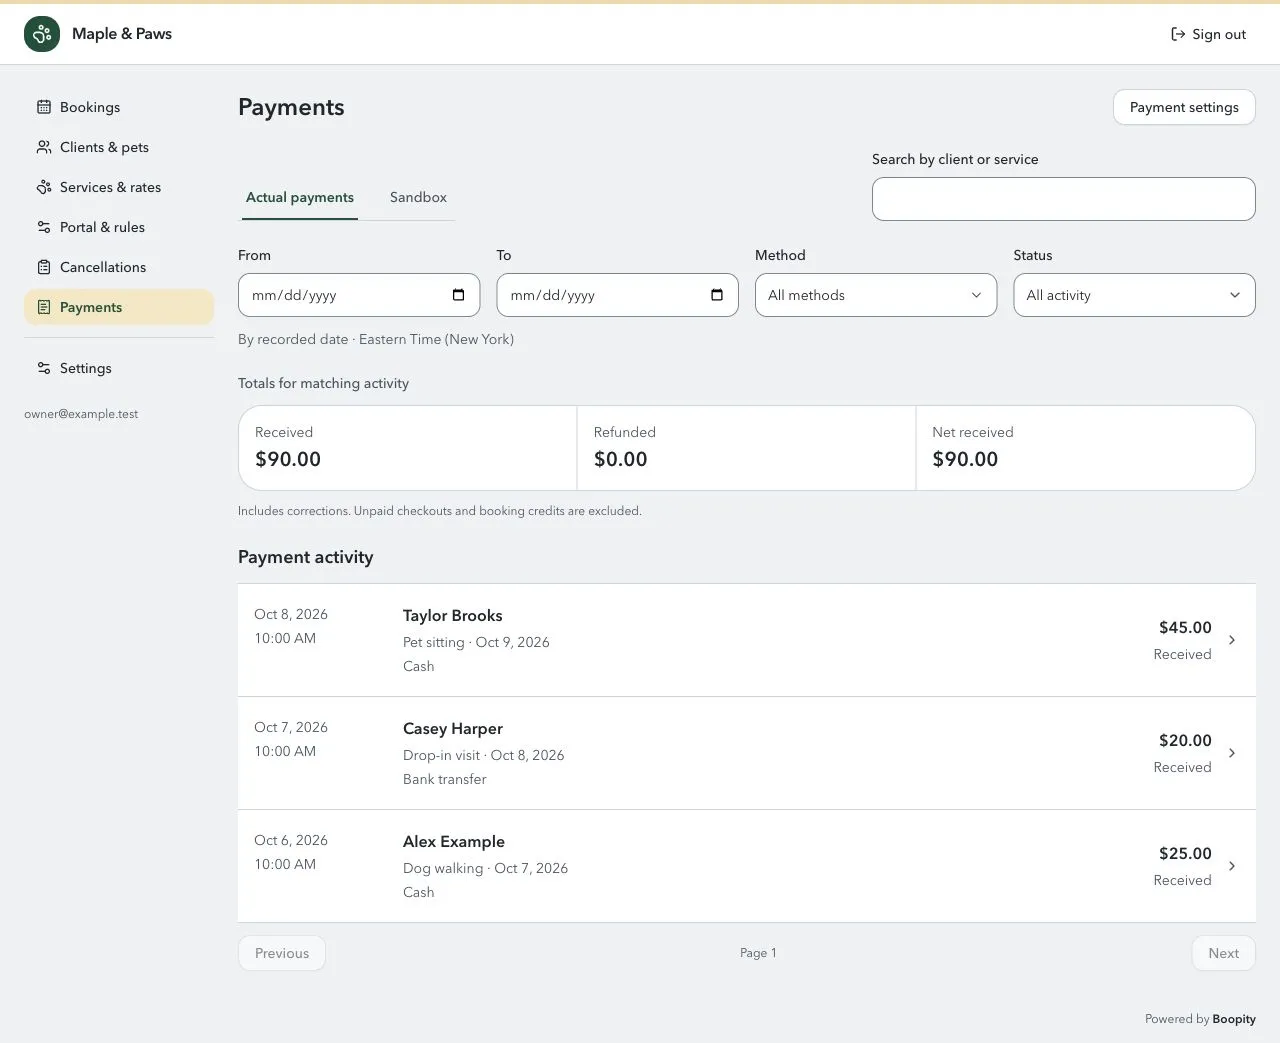Select the Casey Harper name text

click(x=452, y=729)
